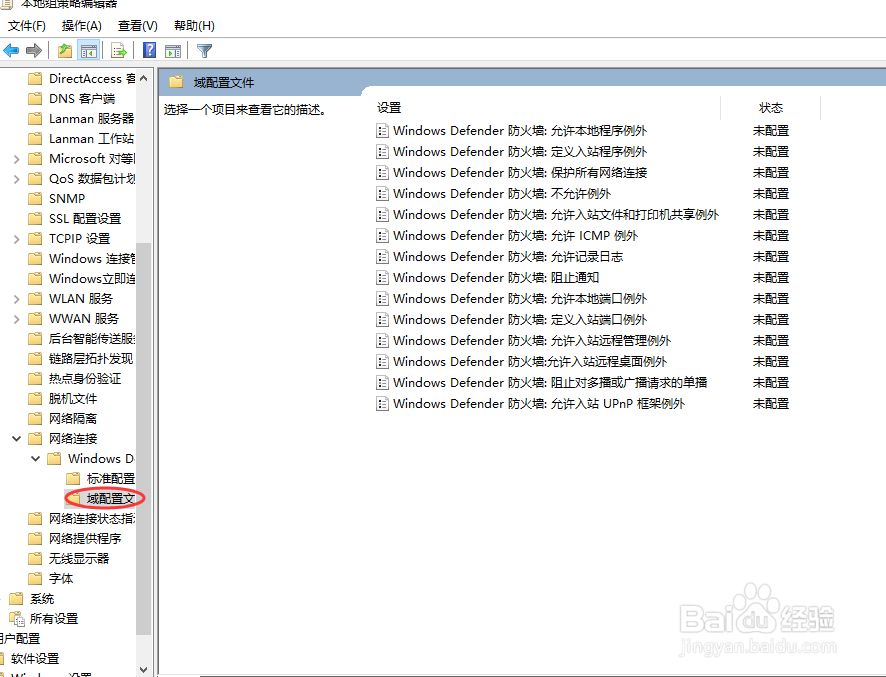
Task: Select the Lanman 服务器 folder
Action: click(x=81, y=119)
